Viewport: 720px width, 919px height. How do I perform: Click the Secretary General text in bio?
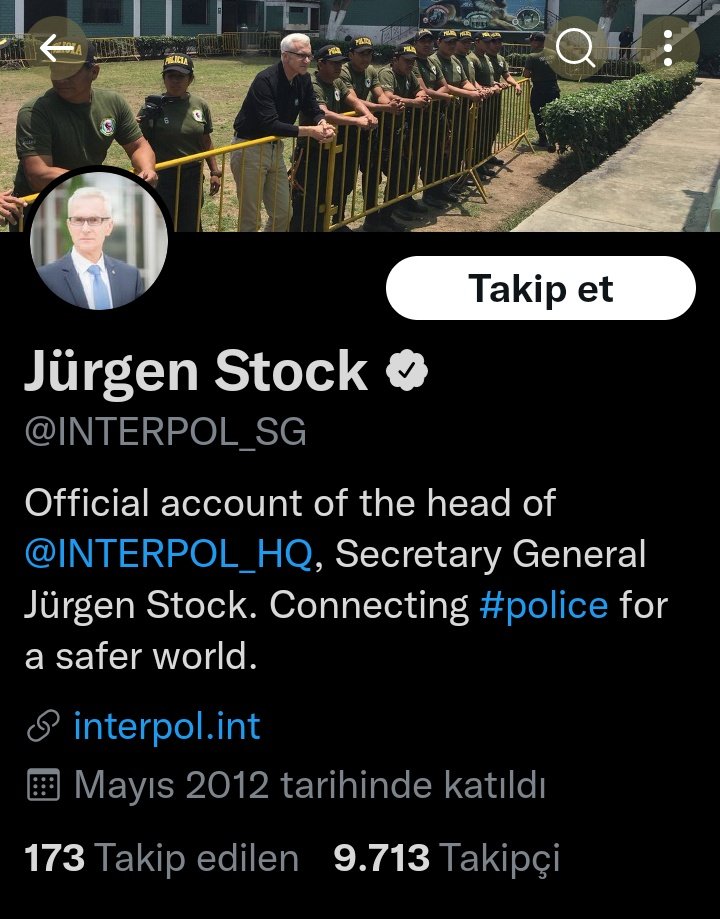coord(490,554)
